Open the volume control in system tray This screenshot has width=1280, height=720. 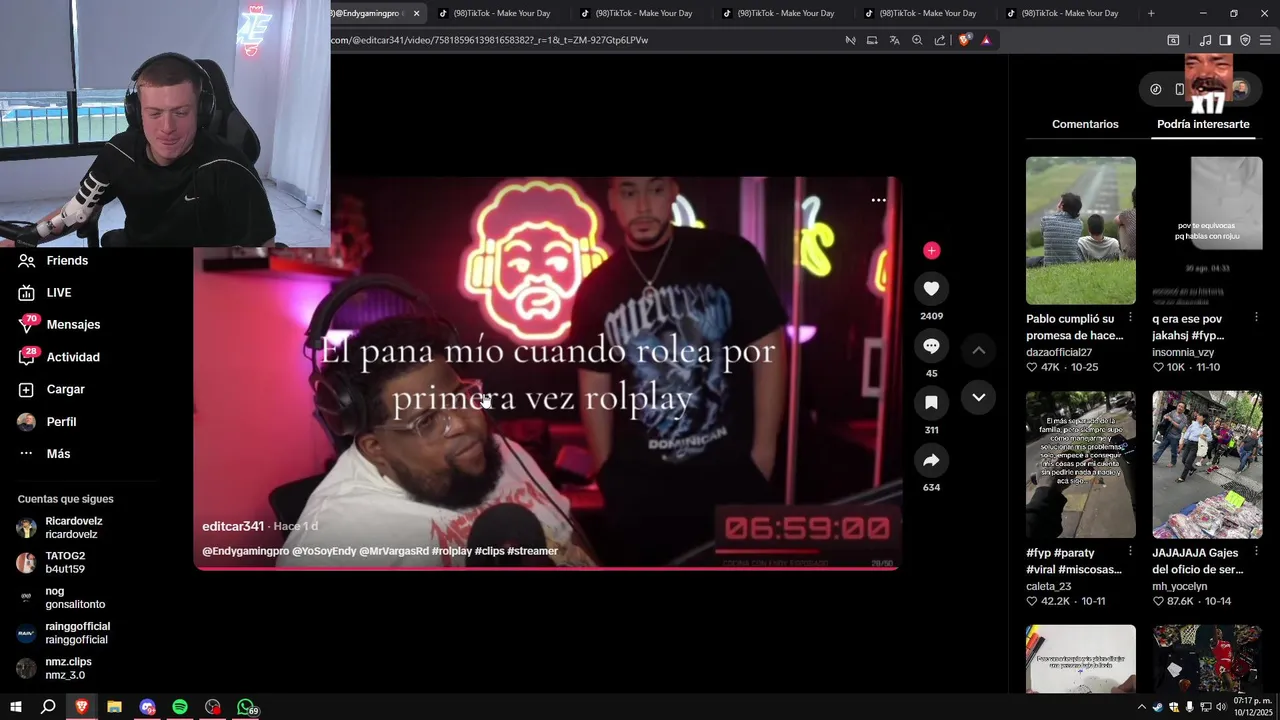click(x=1221, y=707)
